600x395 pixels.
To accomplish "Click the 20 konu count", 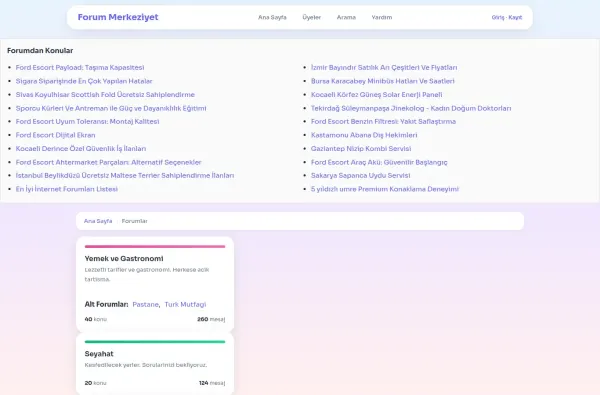I will (96, 383).
